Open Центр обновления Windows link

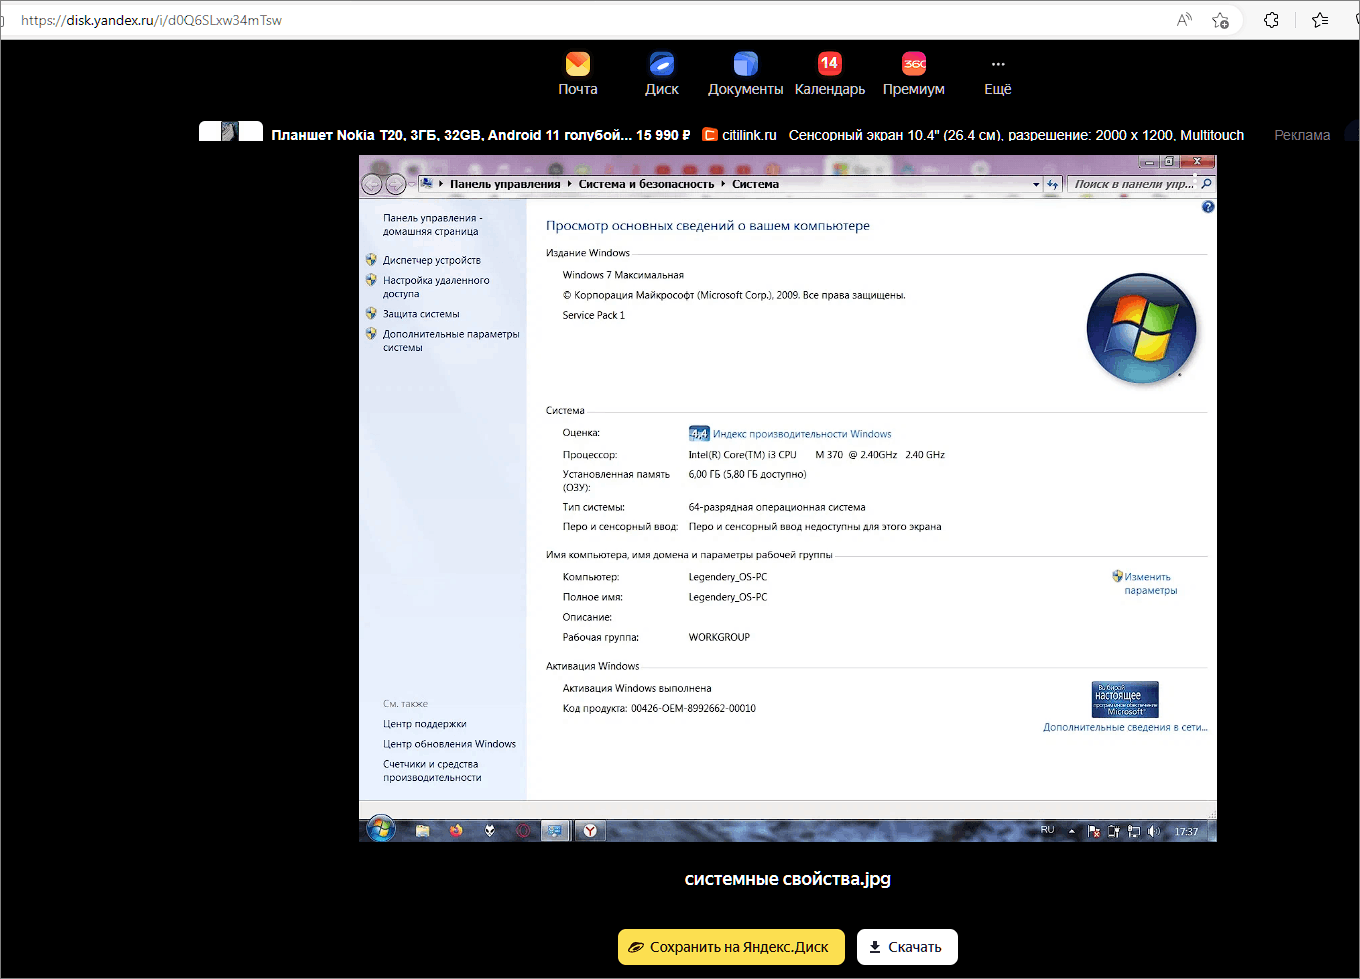coord(449,744)
